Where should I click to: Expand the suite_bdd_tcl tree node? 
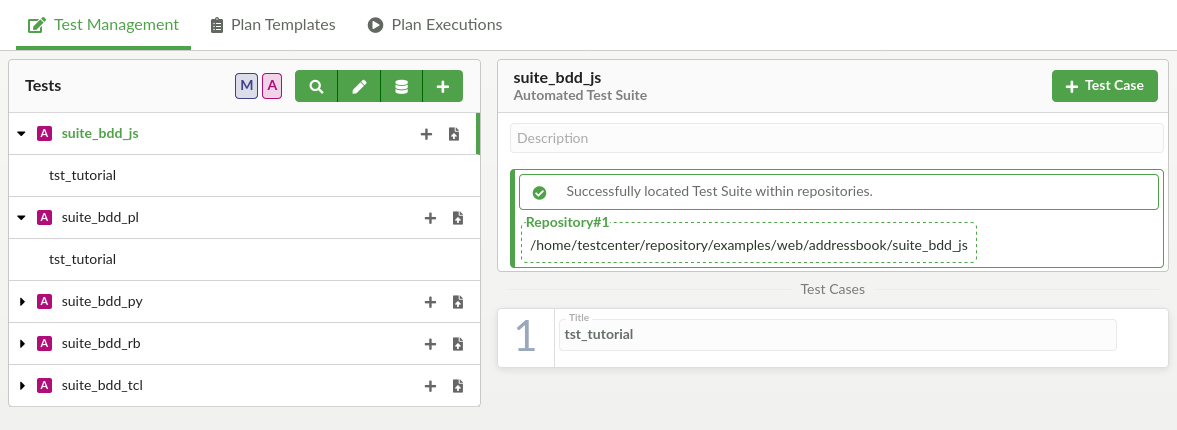(x=22, y=385)
